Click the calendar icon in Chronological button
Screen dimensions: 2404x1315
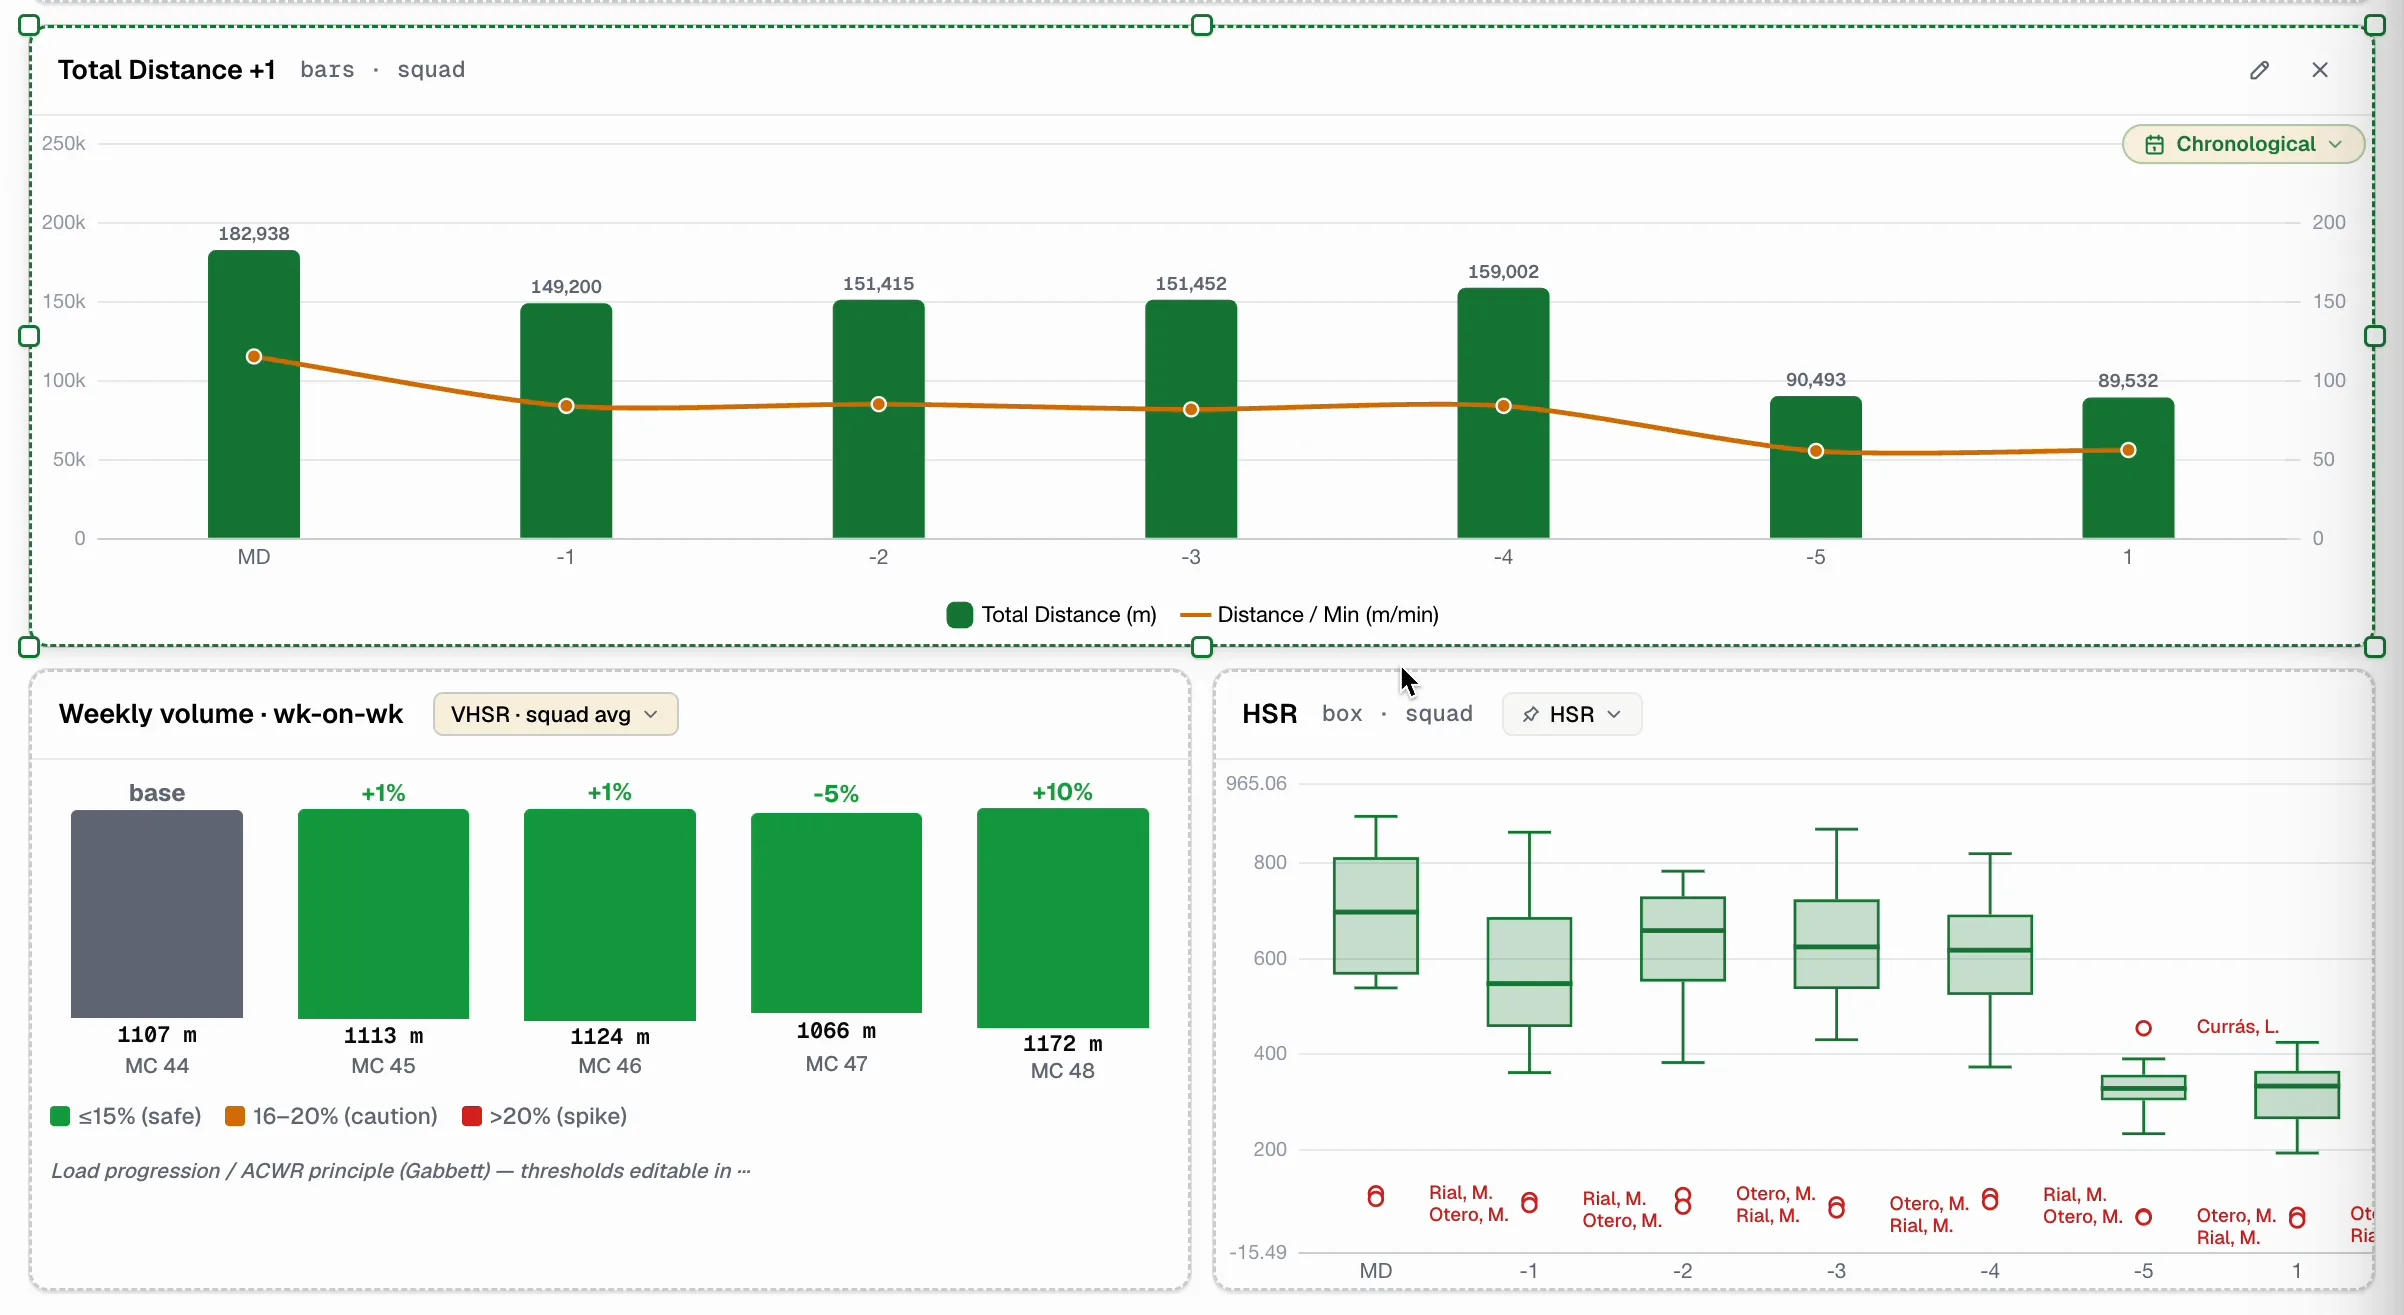[x=2155, y=145]
